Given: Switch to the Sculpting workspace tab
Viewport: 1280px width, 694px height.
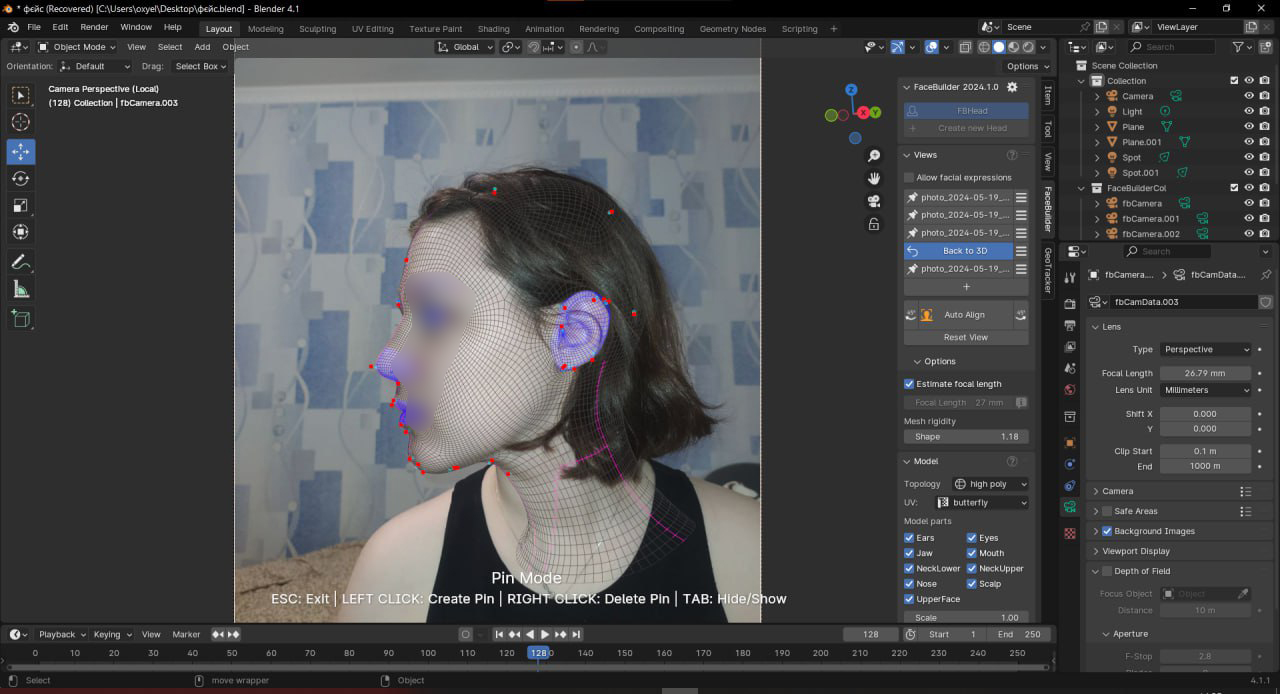Looking at the screenshot, I should [x=317, y=29].
